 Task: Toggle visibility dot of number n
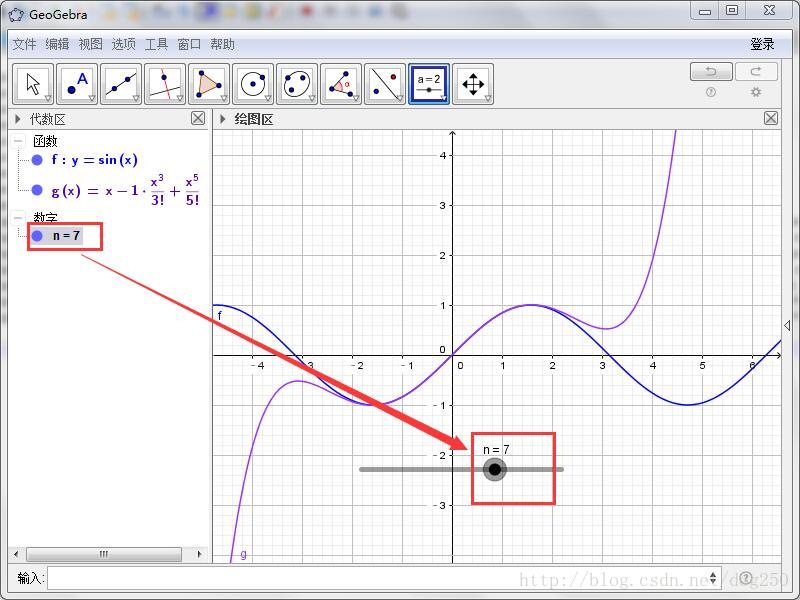coord(37,236)
